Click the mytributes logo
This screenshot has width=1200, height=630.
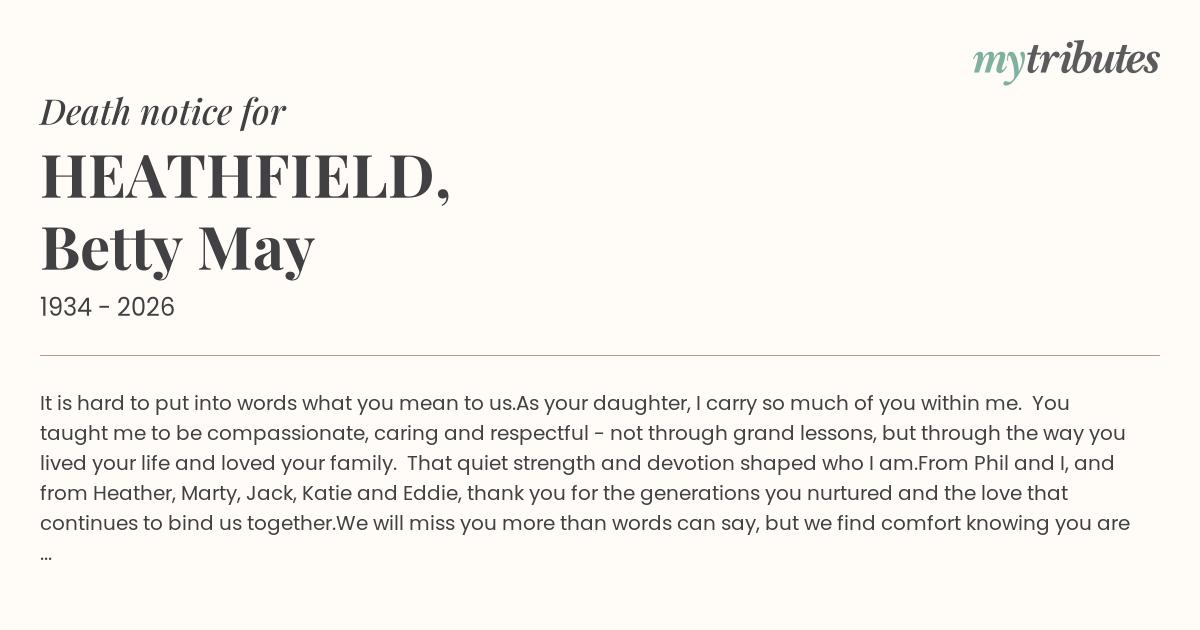pyautogui.click(x=1066, y=61)
